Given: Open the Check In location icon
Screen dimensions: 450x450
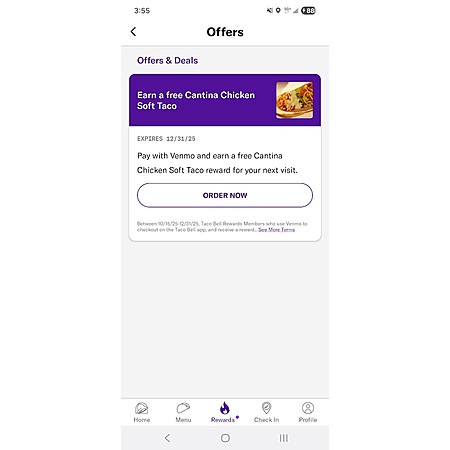Looking at the screenshot, I should coord(266,408).
